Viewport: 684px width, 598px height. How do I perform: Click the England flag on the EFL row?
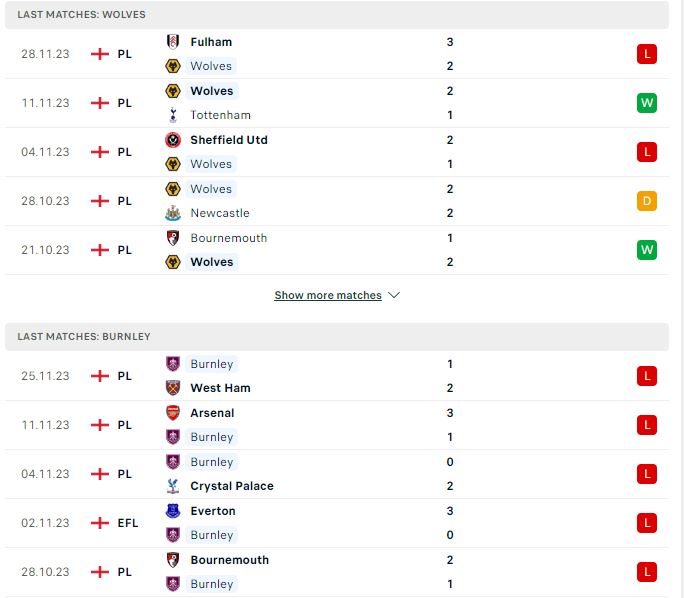(99, 523)
